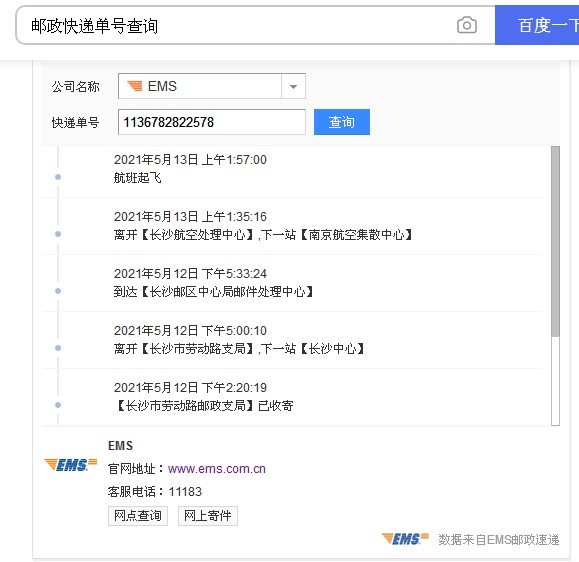Click the 数据来自EMS邮政速递 text
Viewport: 579px width, 562px height.
[x=499, y=540]
